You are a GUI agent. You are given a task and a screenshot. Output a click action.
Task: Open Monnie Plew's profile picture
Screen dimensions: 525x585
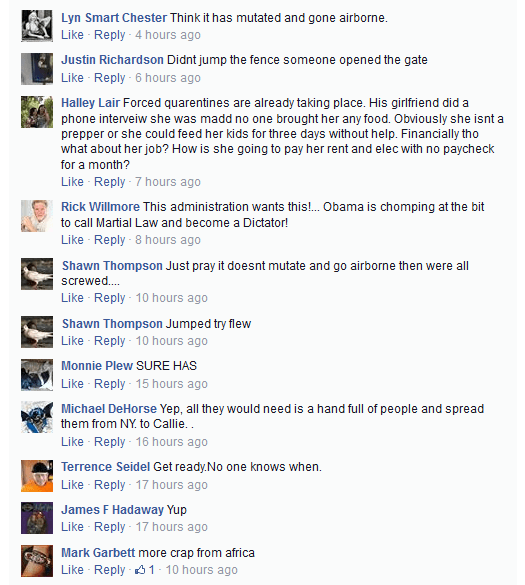(x=37, y=375)
